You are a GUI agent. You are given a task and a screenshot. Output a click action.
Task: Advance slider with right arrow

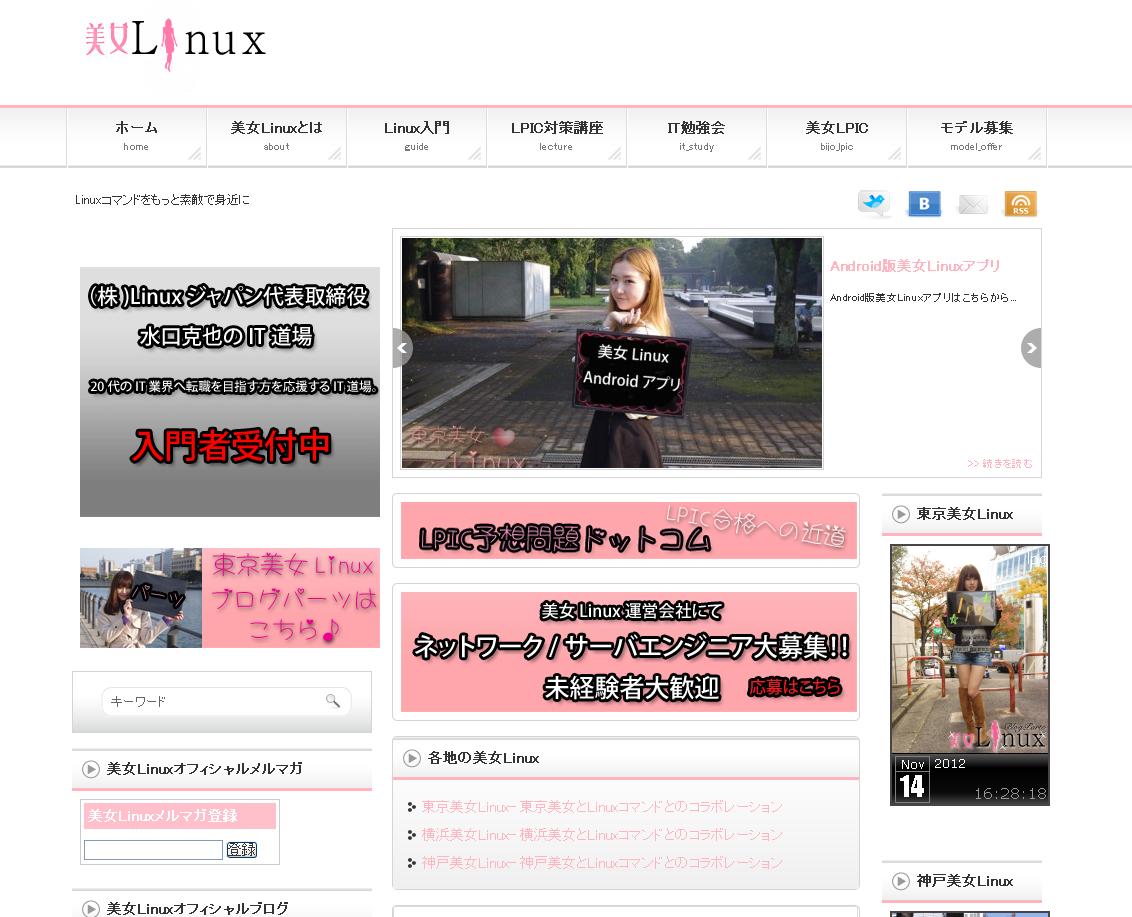point(1031,348)
